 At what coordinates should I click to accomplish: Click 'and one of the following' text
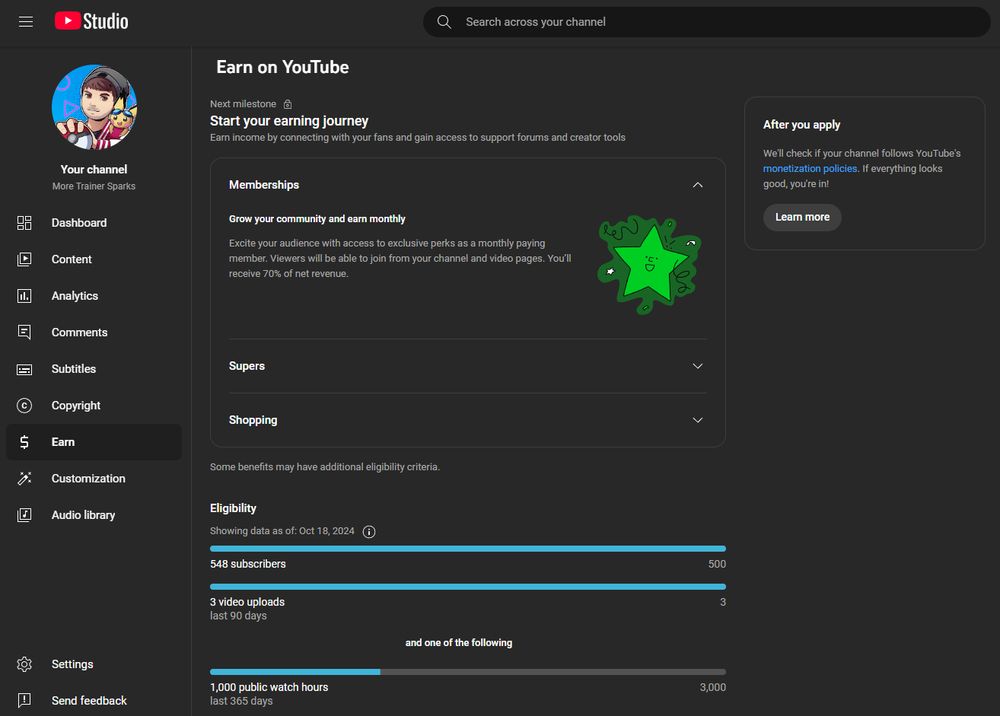(x=459, y=643)
